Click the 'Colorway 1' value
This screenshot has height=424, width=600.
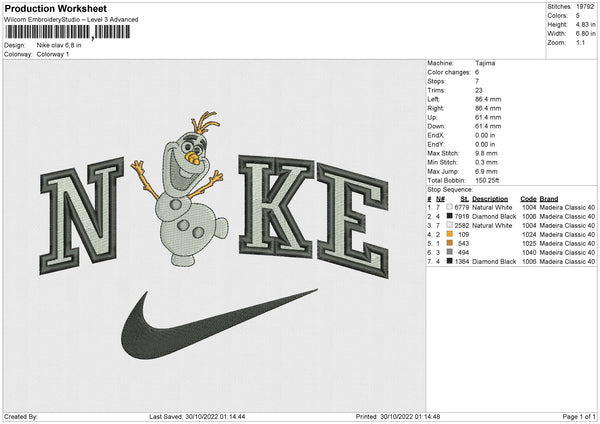[x=53, y=54]
